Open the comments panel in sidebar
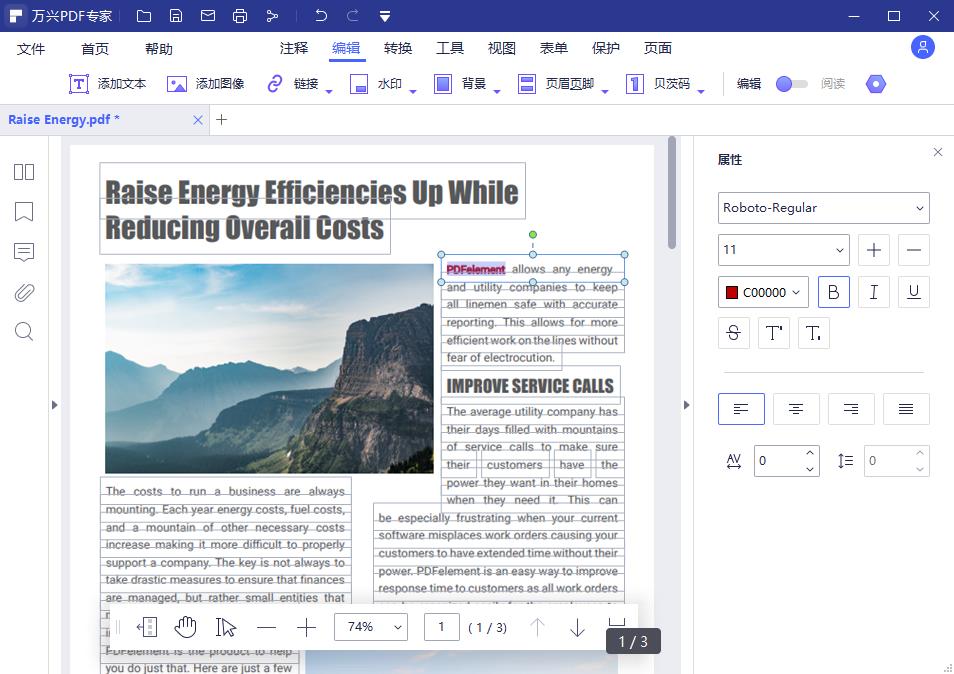This screenshot has height=674, width=954. pos(24,252)
